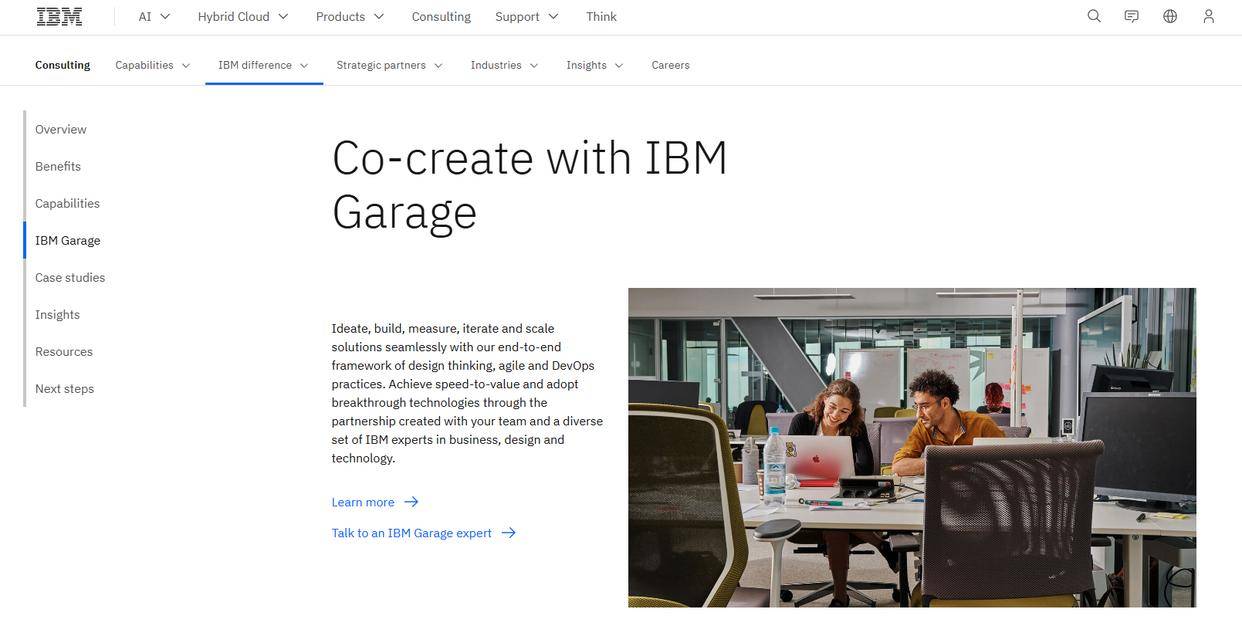Jump to Insights in the side menu
Viewport: 1242px width, 643px height.
tap(57, 314)
